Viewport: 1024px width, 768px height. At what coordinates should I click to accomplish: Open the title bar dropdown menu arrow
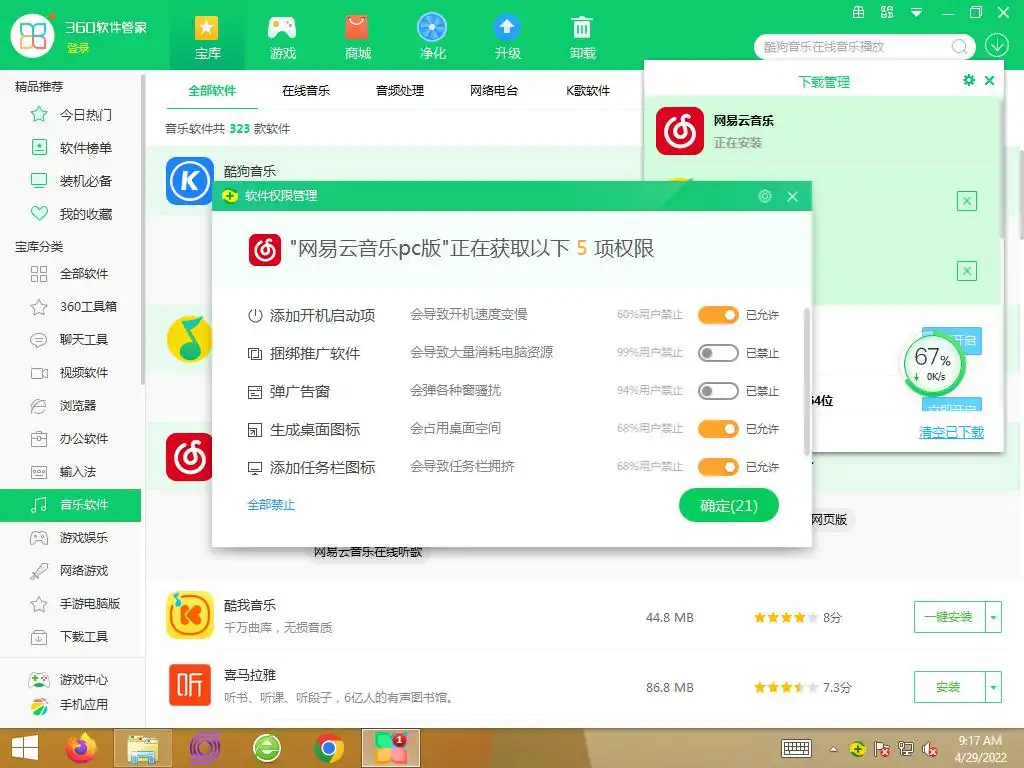(x=916, y=12)
